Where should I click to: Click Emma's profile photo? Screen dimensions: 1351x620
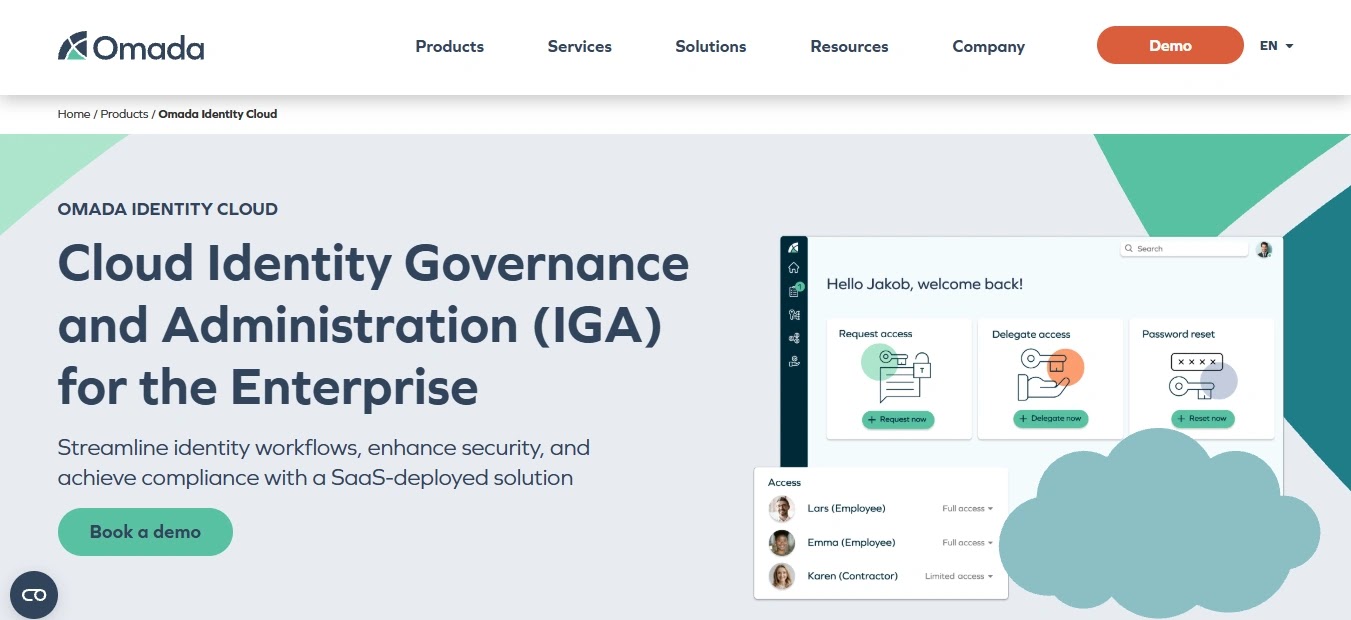click(x=782, y=543)
